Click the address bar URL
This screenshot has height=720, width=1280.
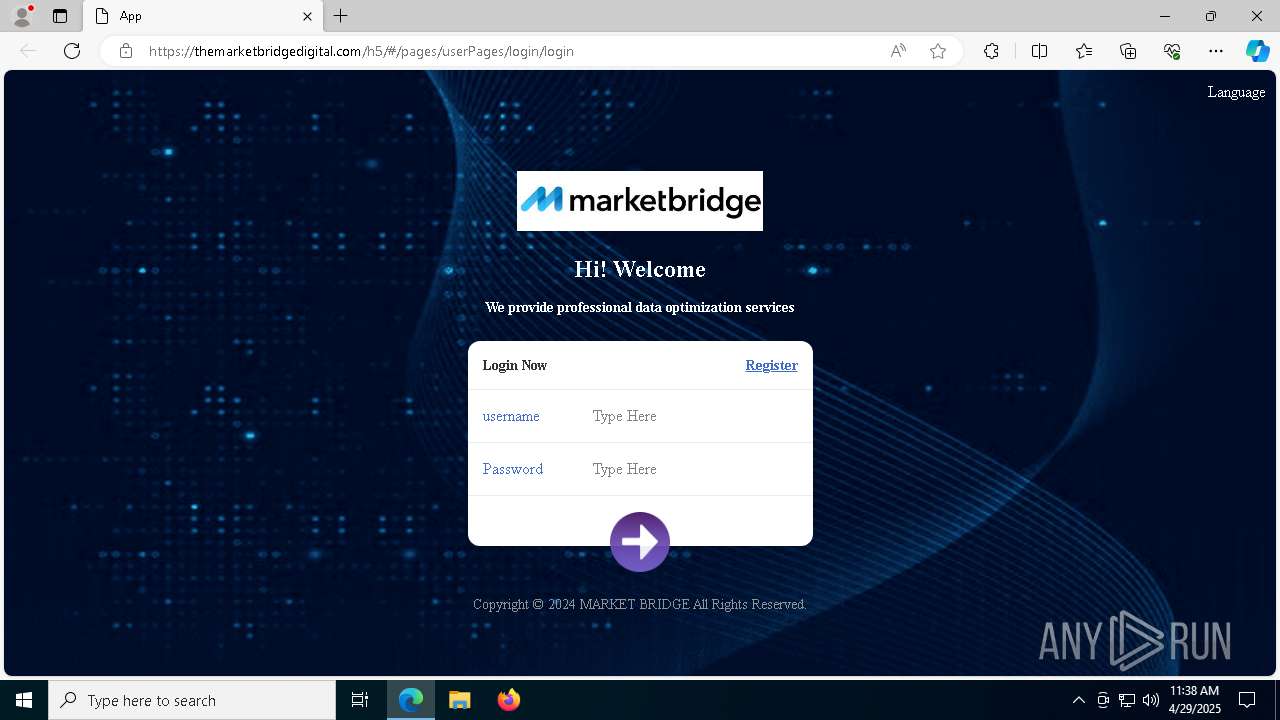click(x=361, y=51)
